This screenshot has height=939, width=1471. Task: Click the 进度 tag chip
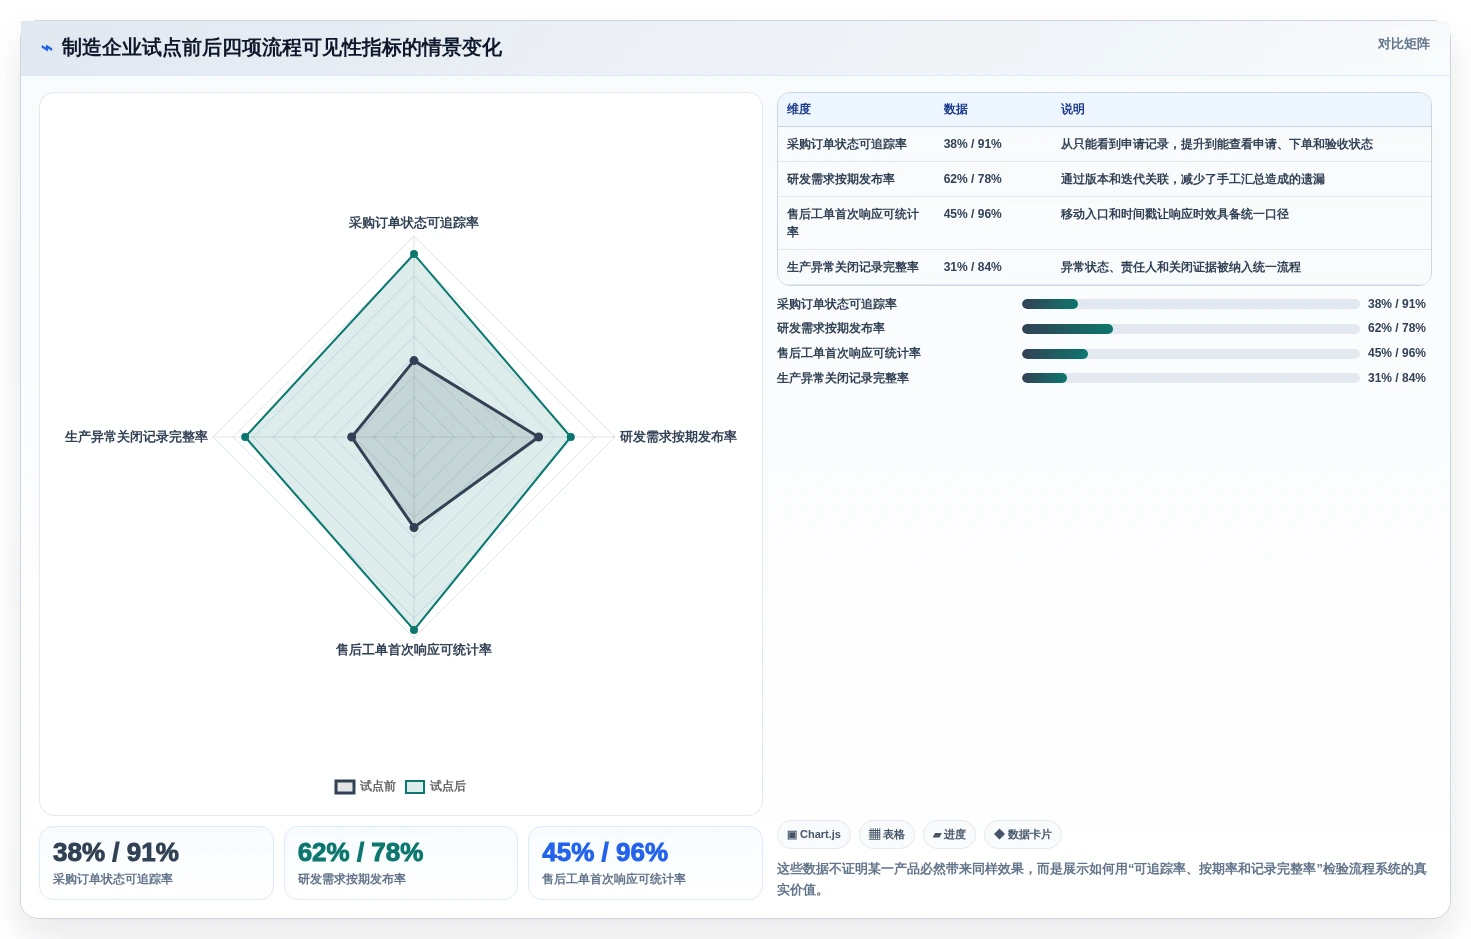949,835
